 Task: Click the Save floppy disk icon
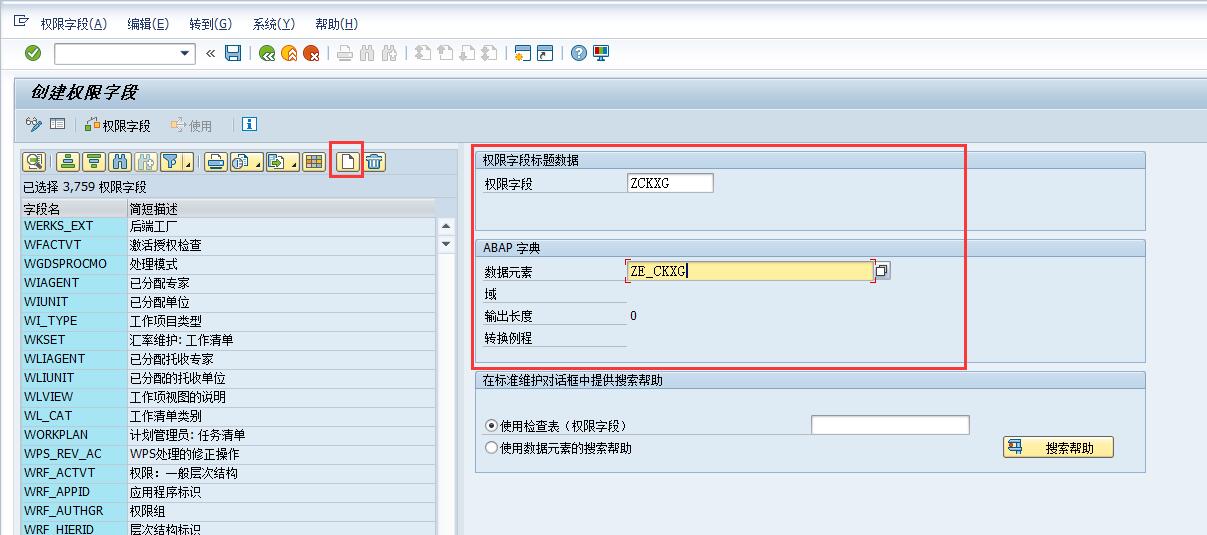(x=233, y=53)
